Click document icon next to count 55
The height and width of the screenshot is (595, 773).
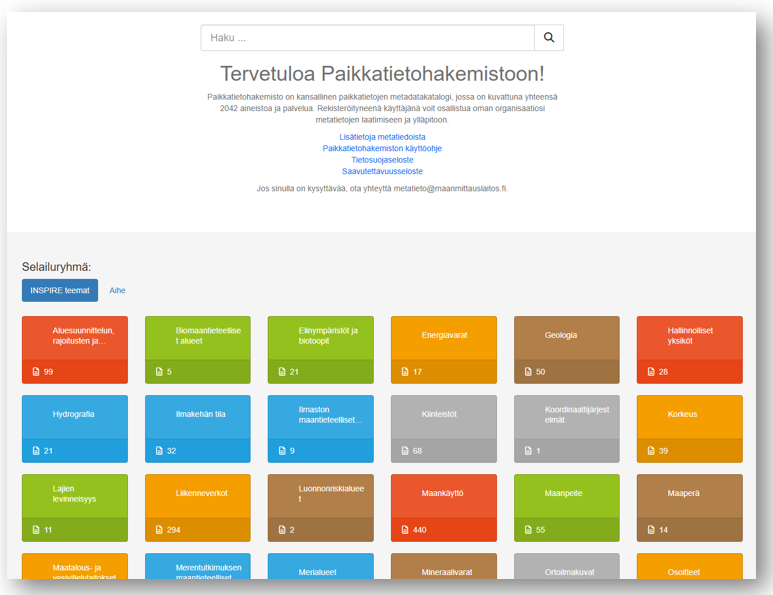click(528, 530)
